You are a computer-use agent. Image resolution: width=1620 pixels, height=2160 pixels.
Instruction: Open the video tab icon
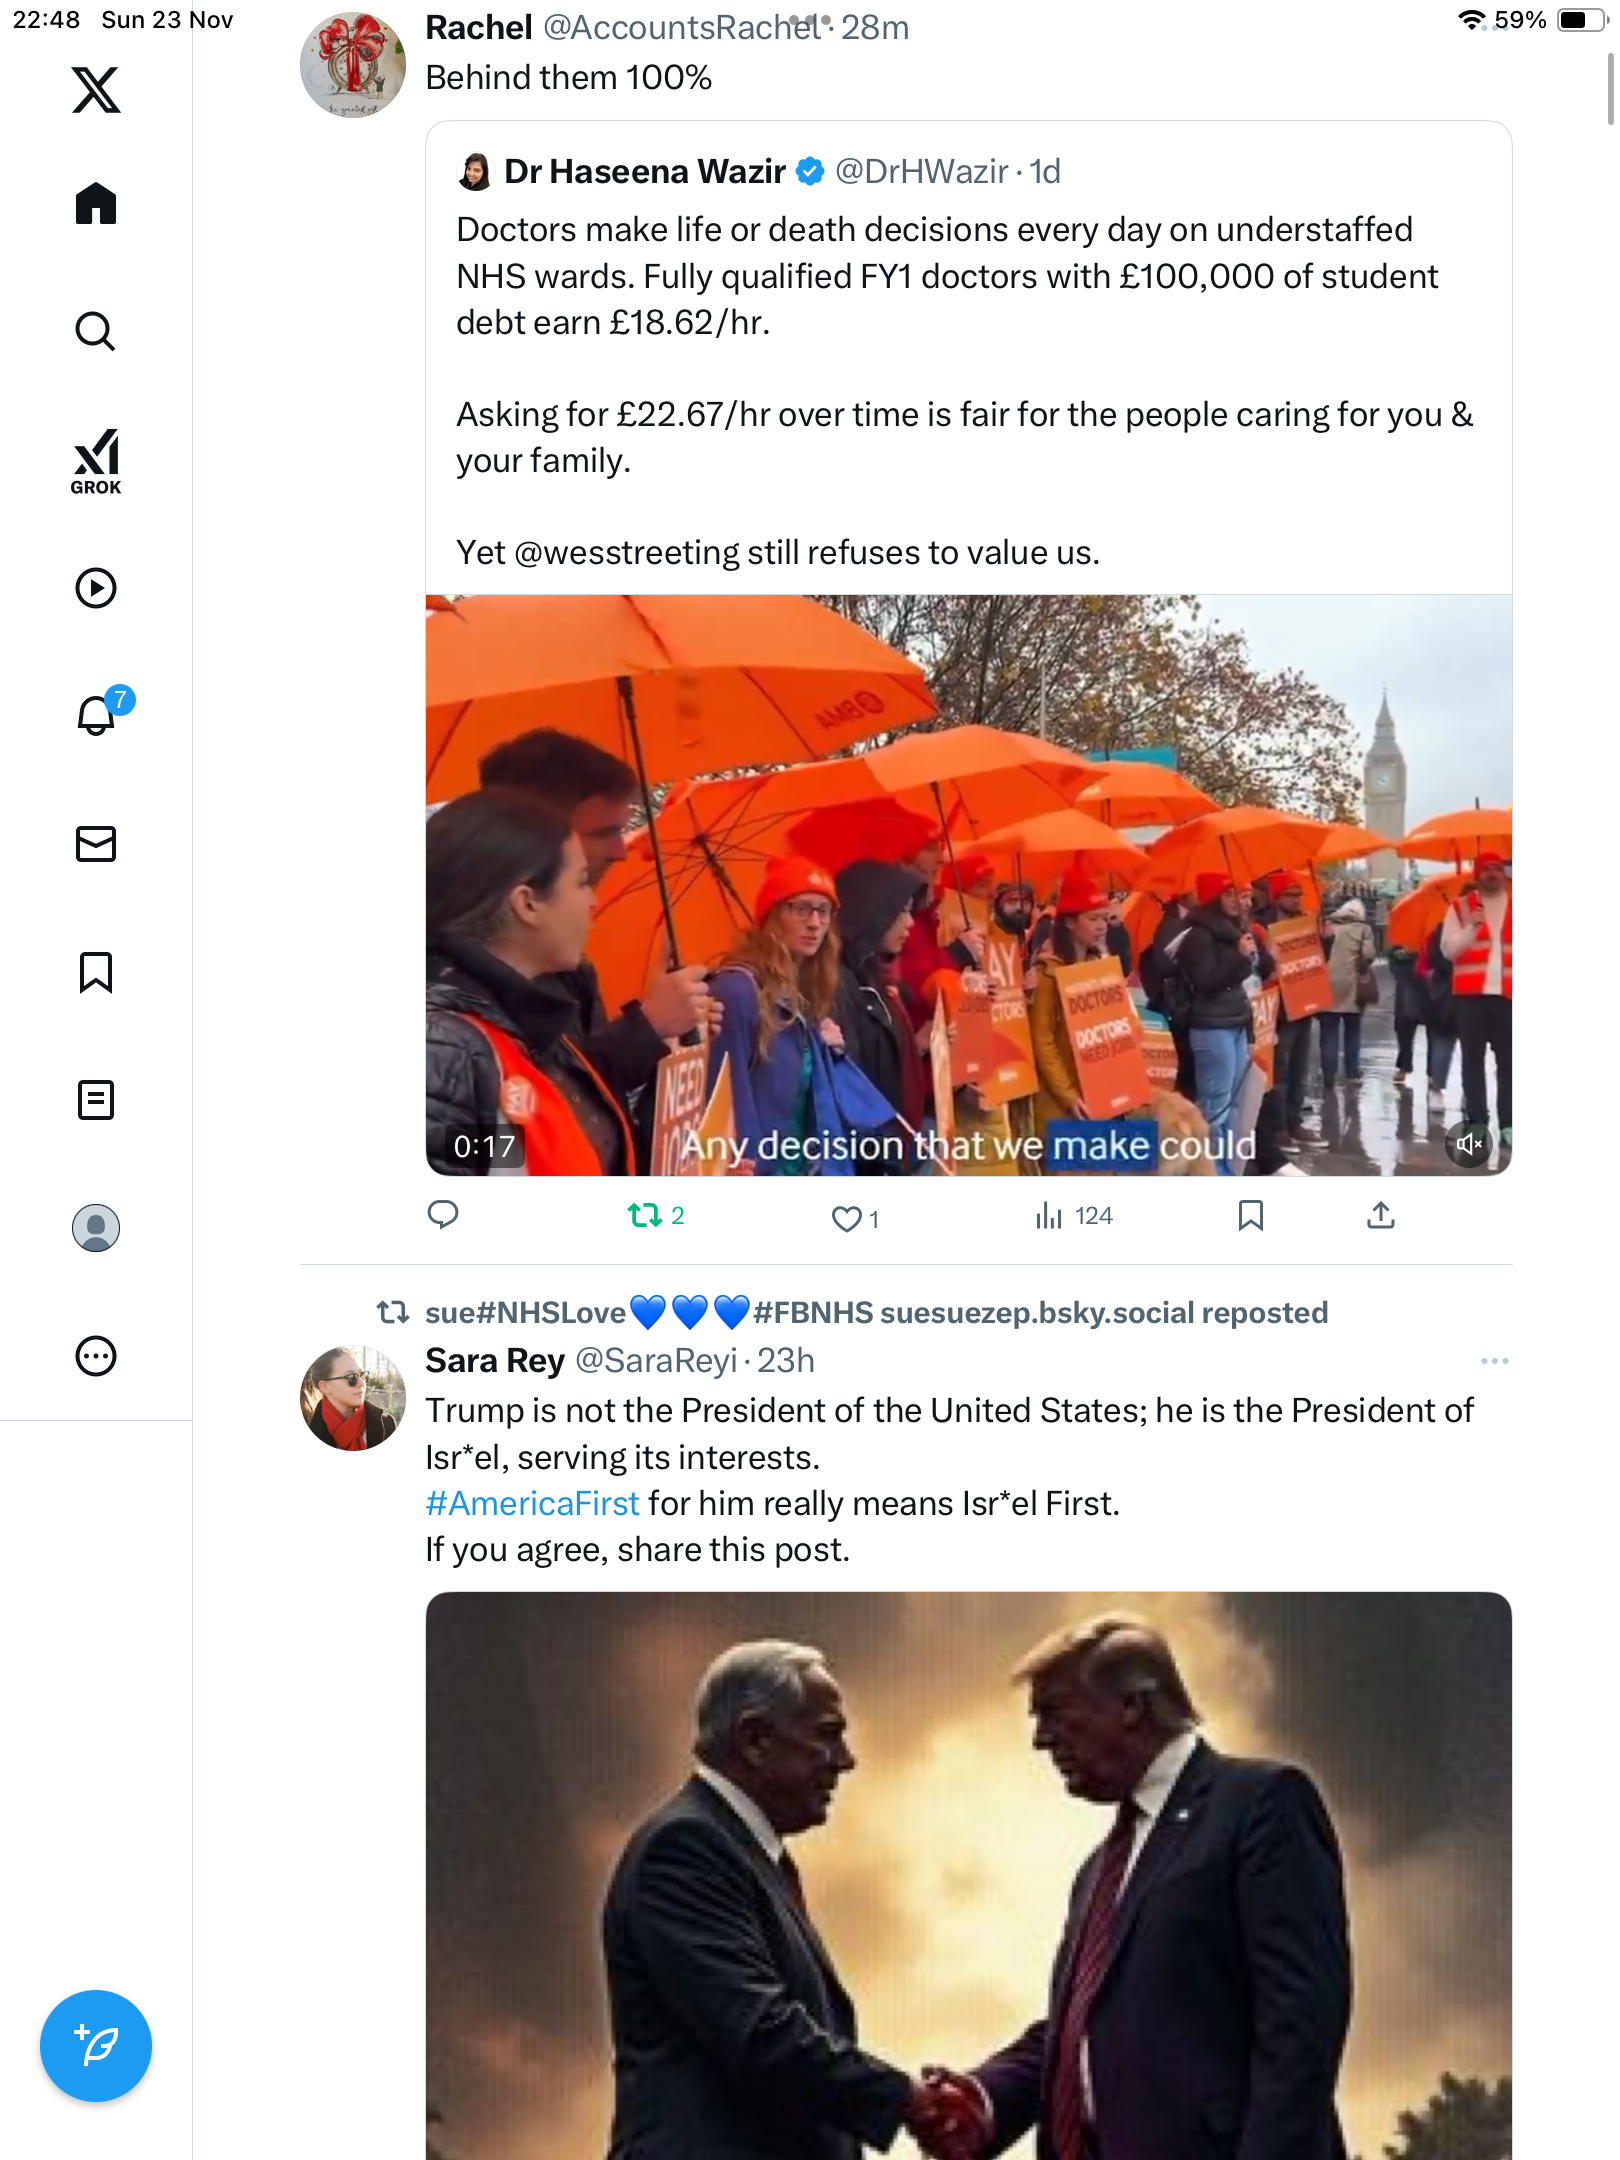96,588
